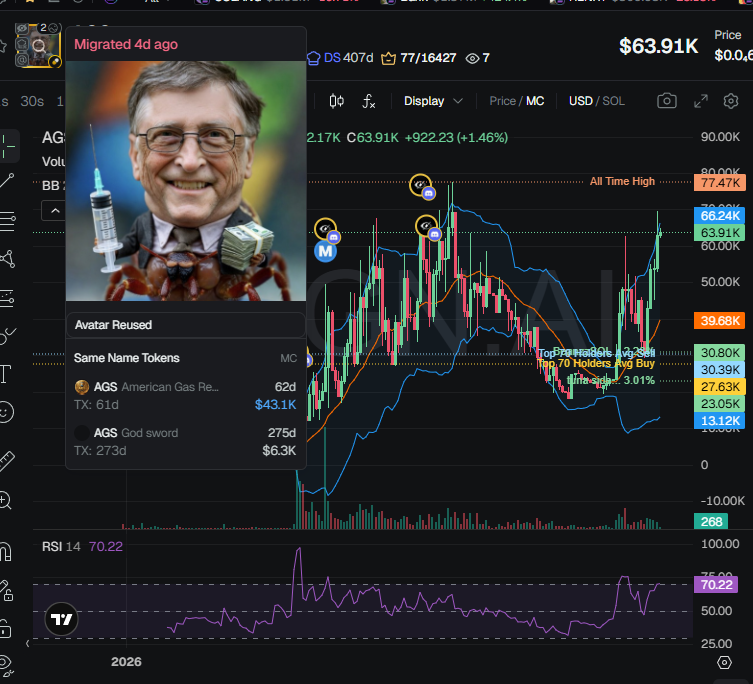
Task: Take a chart snapshot with camera icon
Action: (x=667, y=101)
